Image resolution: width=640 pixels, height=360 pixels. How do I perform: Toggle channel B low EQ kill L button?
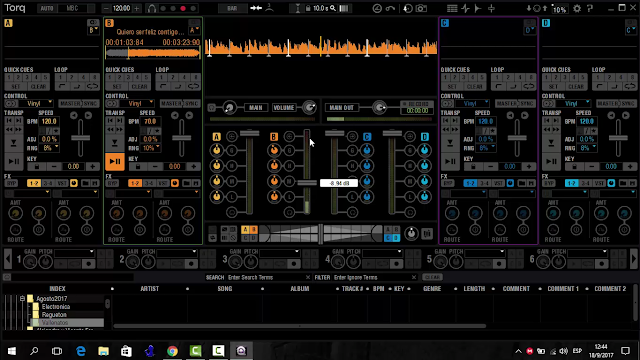click(289, 197)
